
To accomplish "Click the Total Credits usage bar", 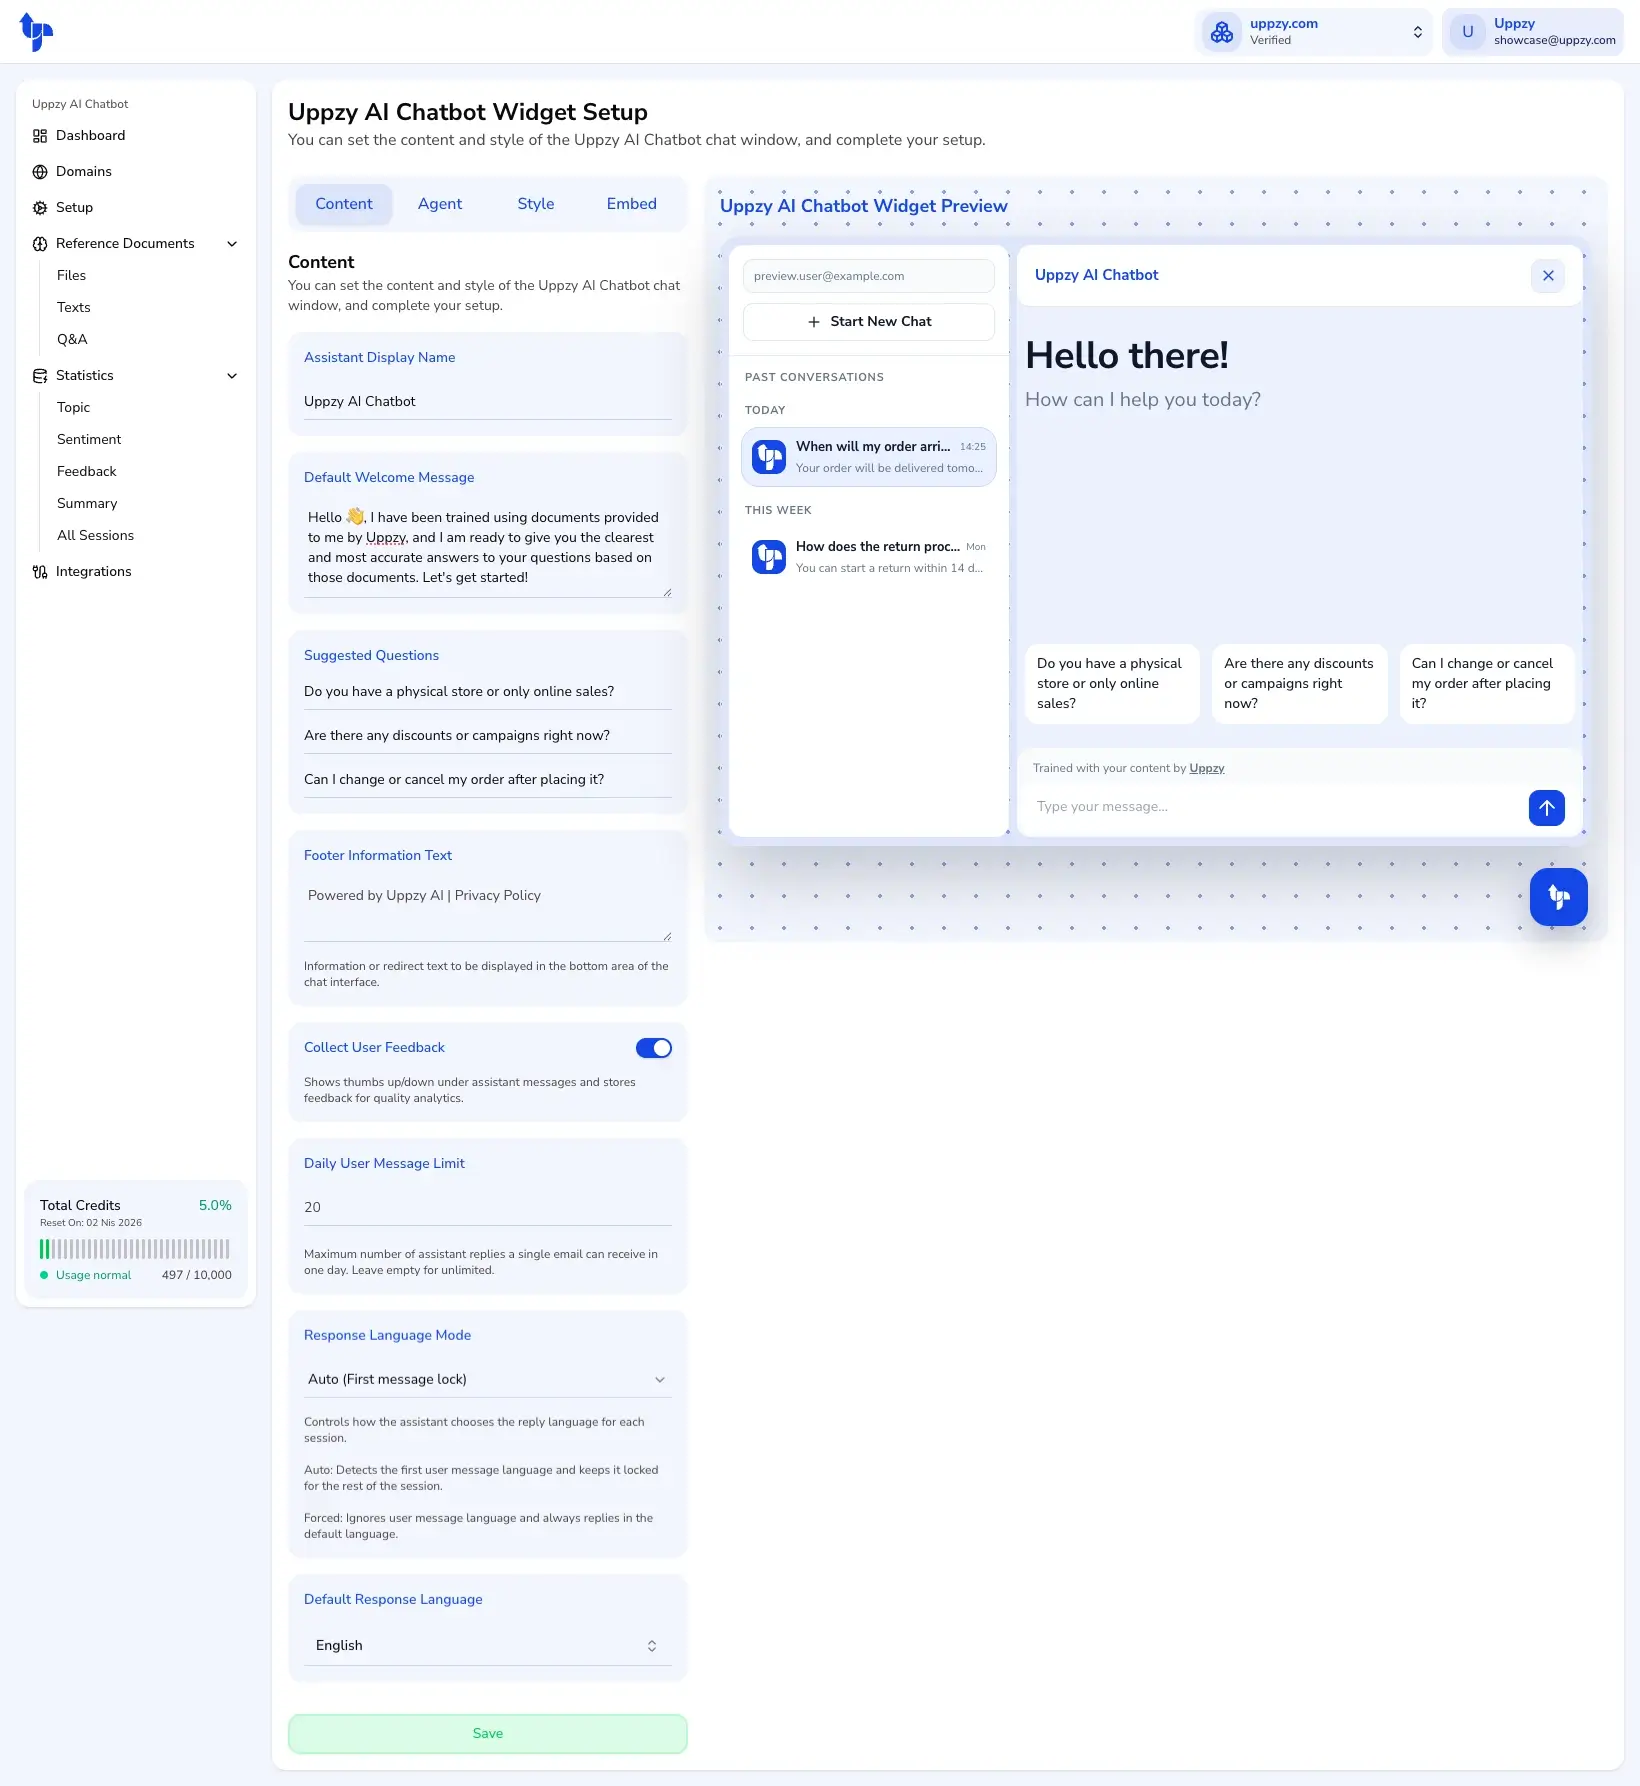I will pos(135,1249).
